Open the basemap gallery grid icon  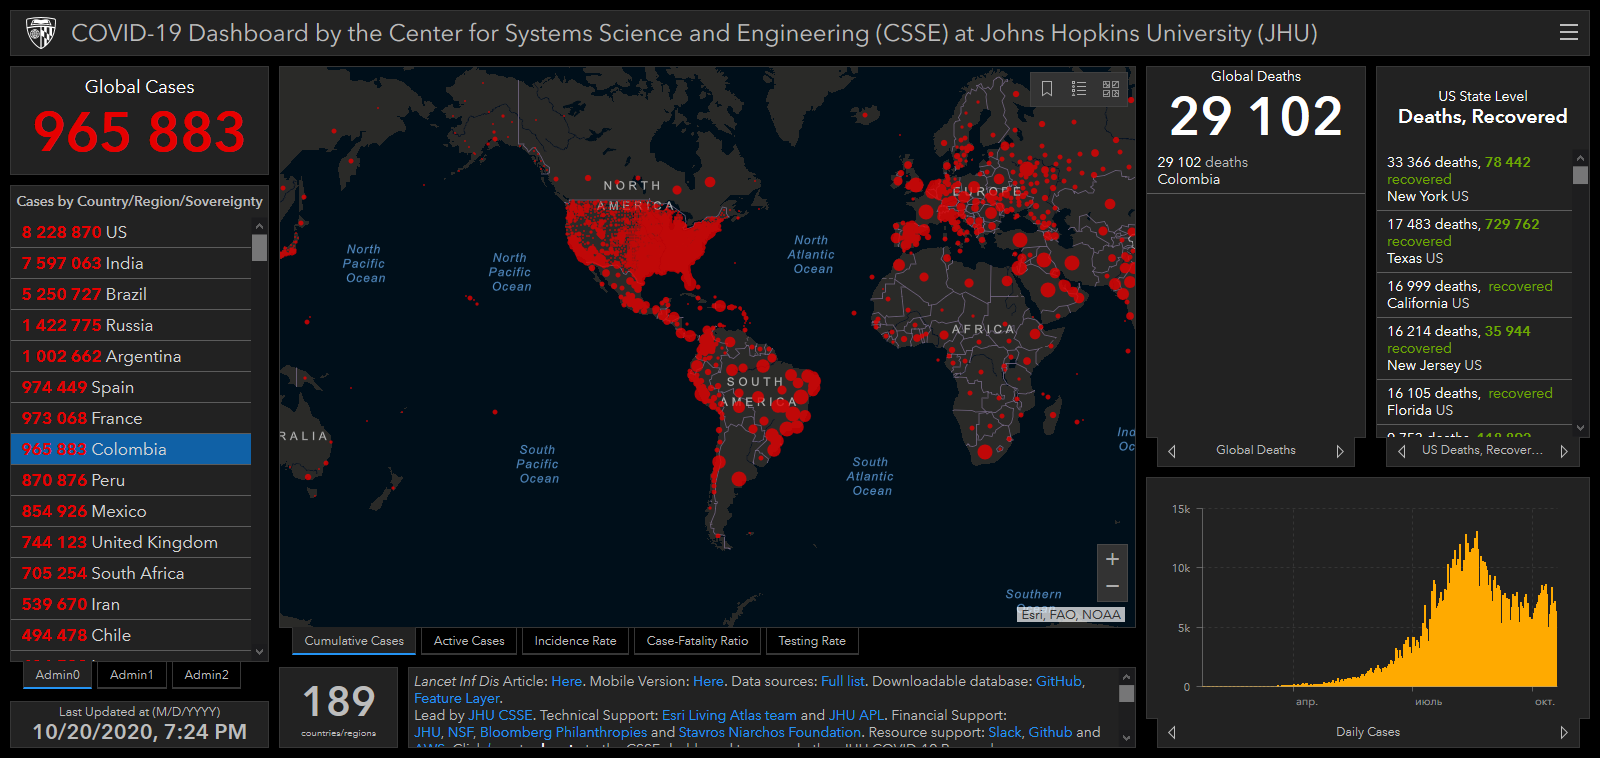pos(1111,89)
